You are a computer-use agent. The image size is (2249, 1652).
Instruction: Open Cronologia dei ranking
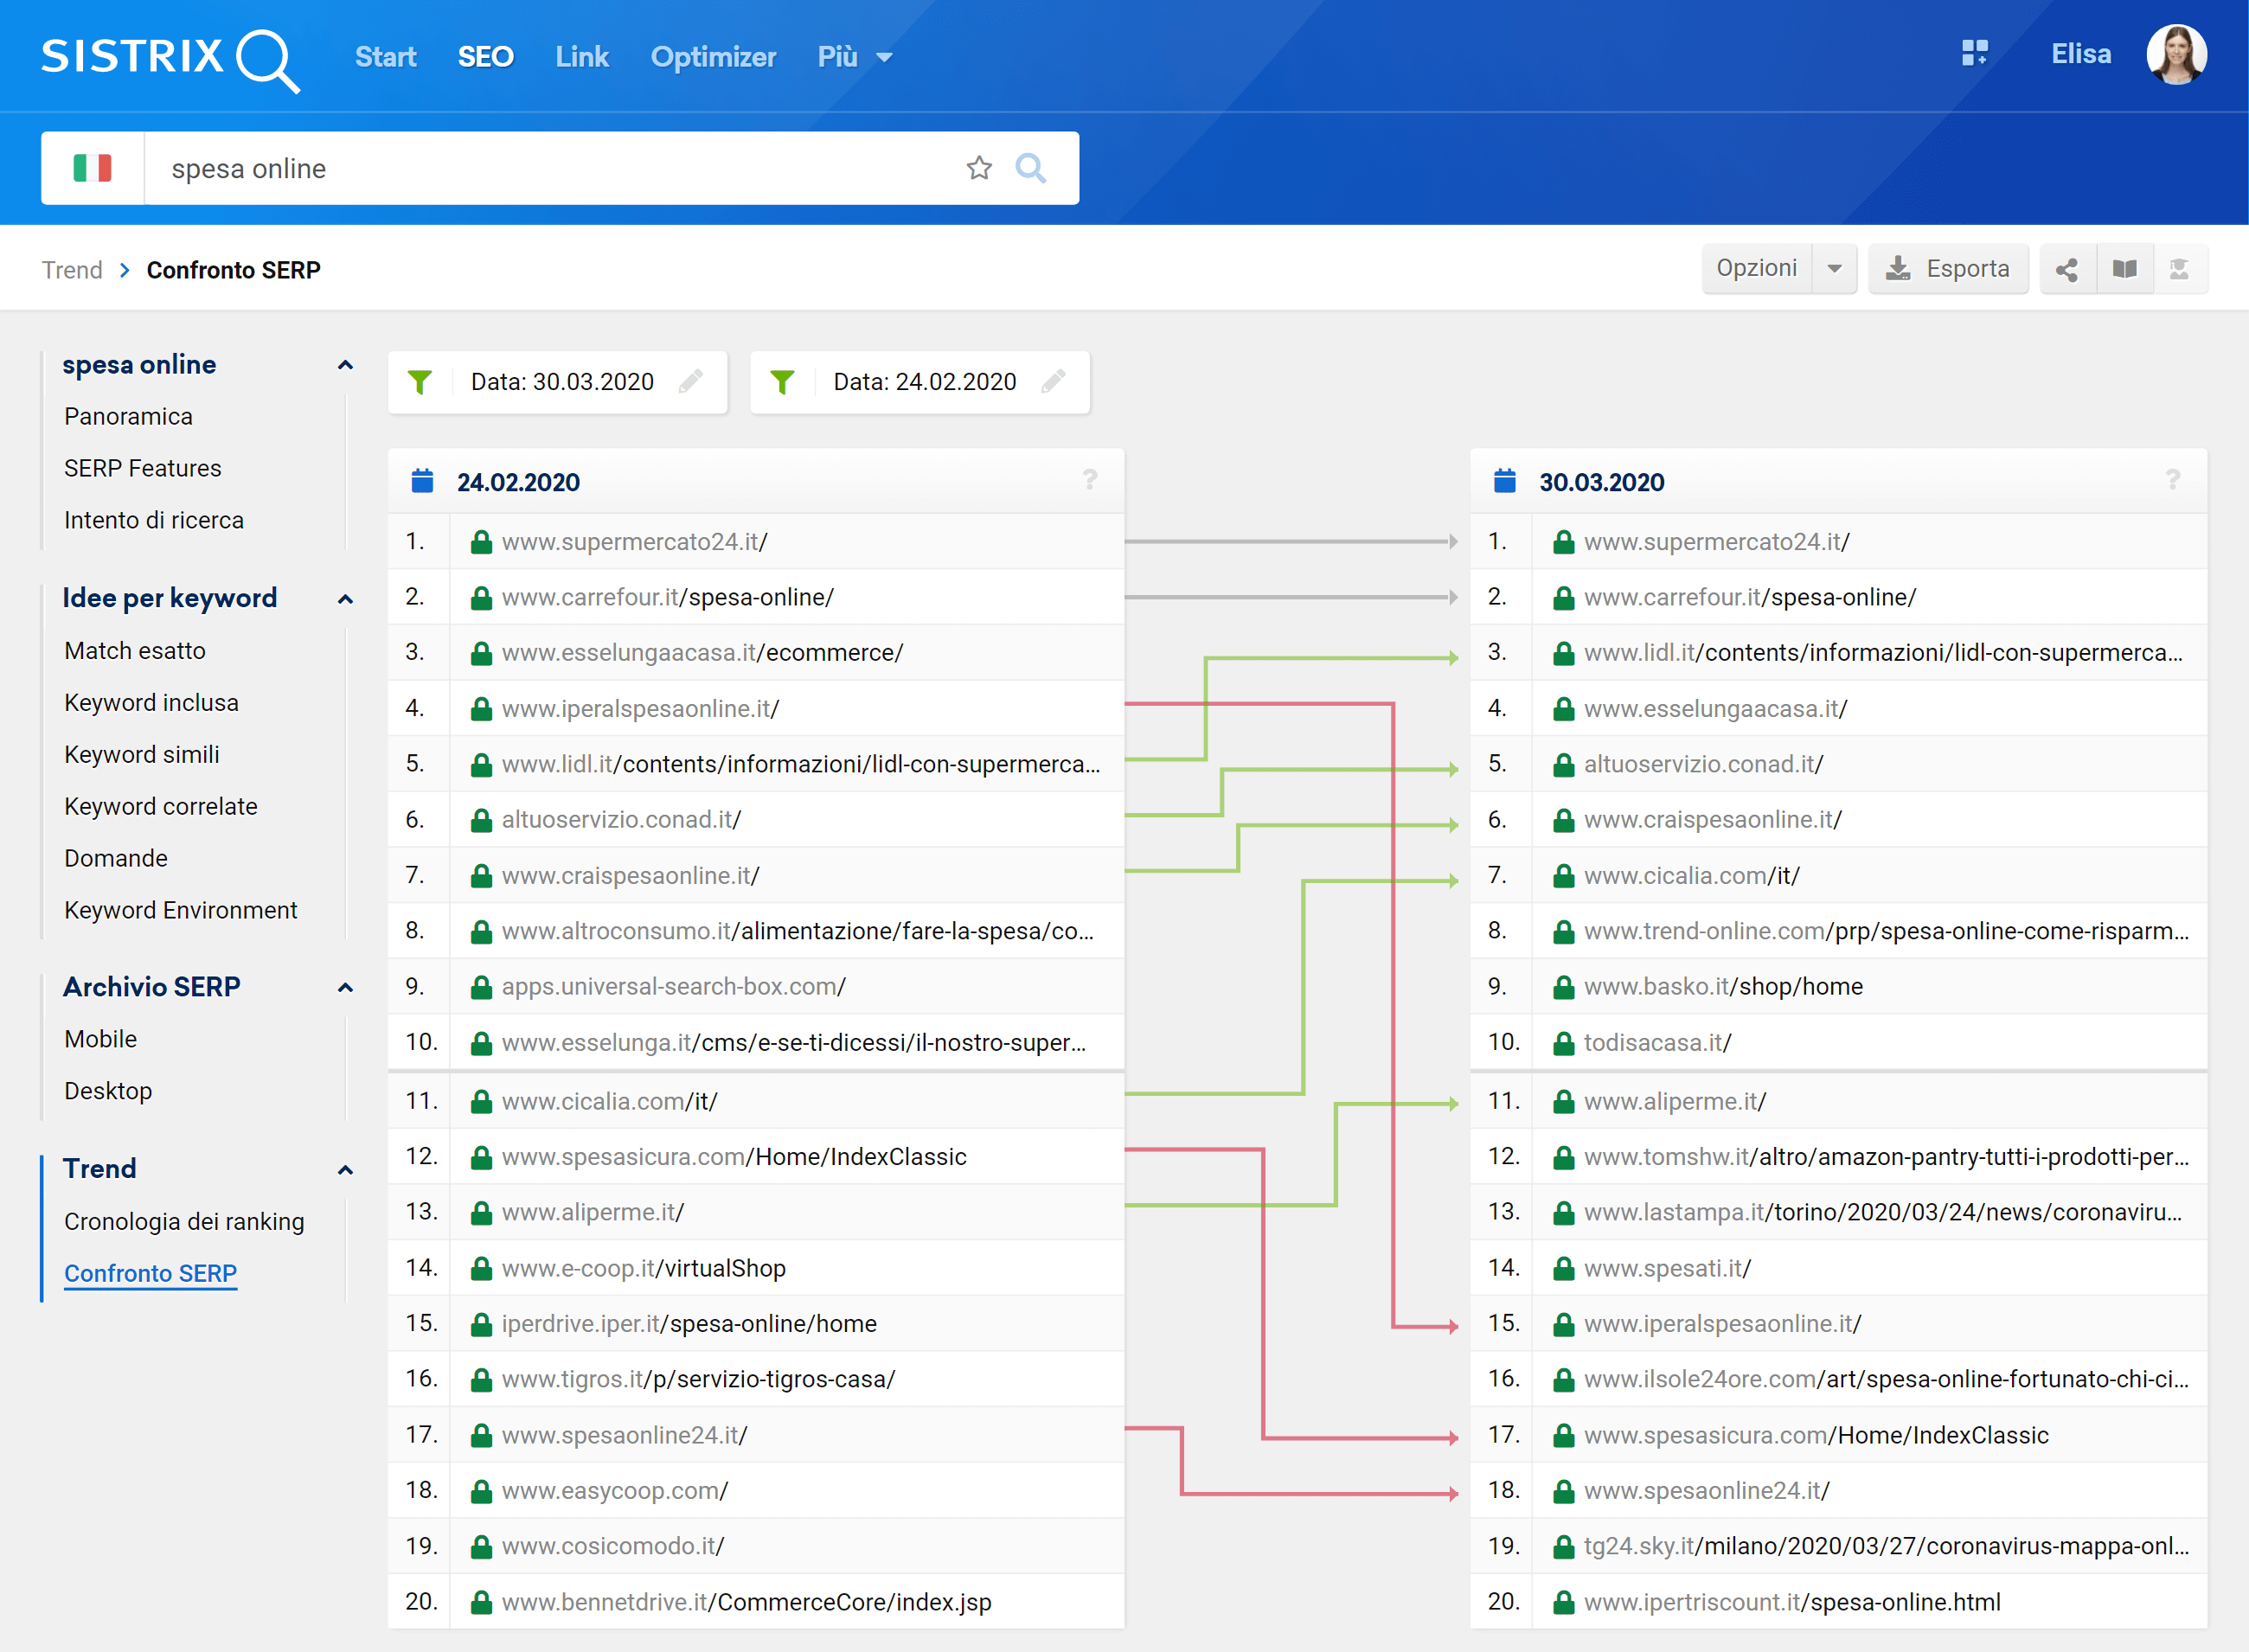pos(184,1222)
